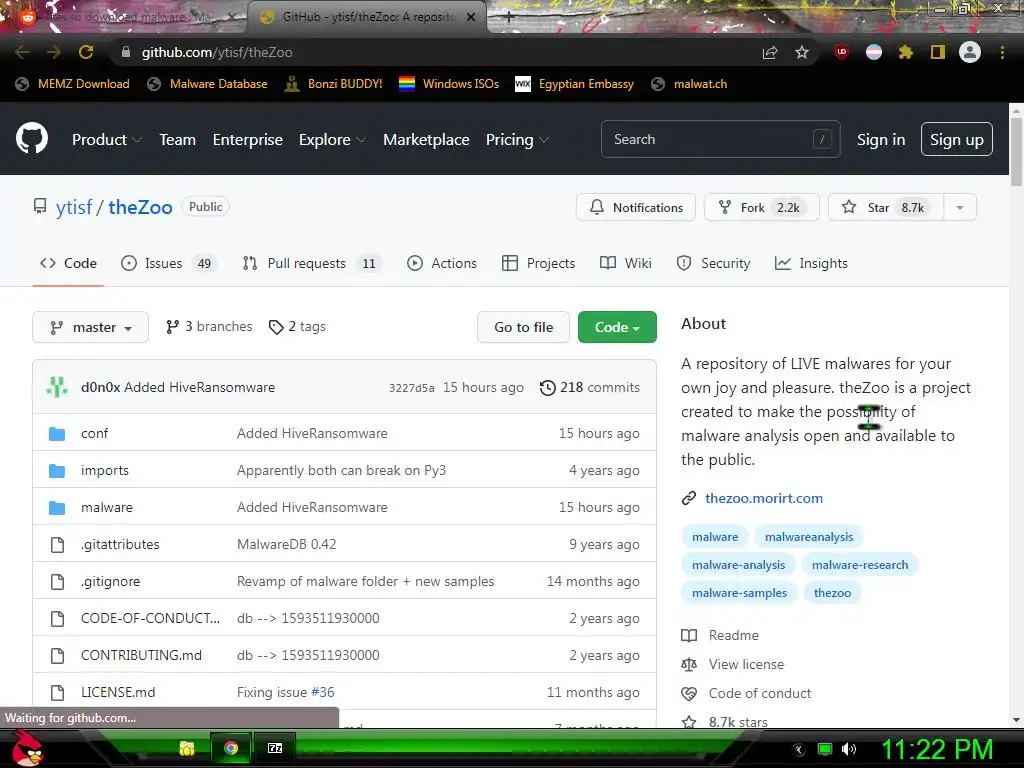Screen dimensions: 1024x768
Task: Open the Marketplace page
Action: point(426,140)
